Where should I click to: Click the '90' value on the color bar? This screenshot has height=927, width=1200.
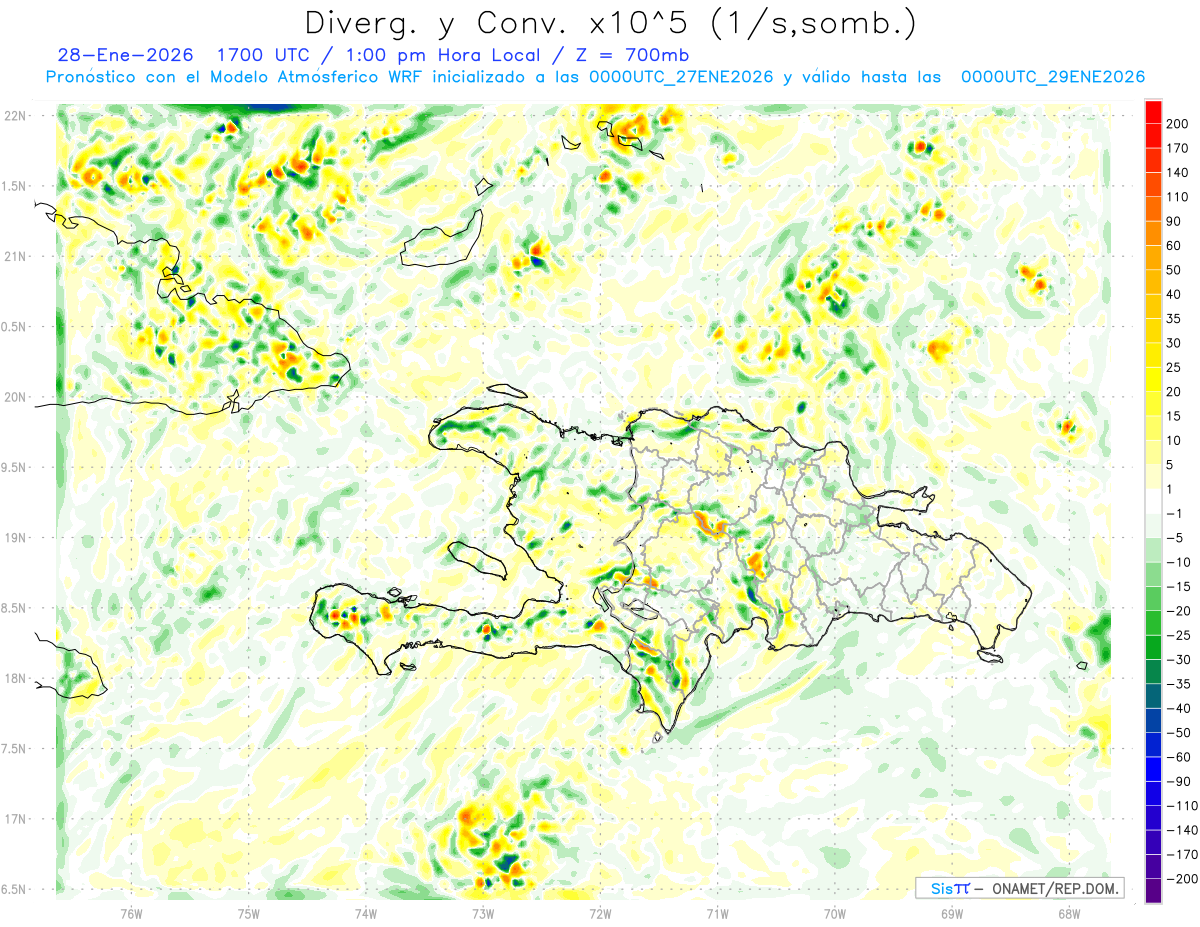click(x=1174, y=221)
